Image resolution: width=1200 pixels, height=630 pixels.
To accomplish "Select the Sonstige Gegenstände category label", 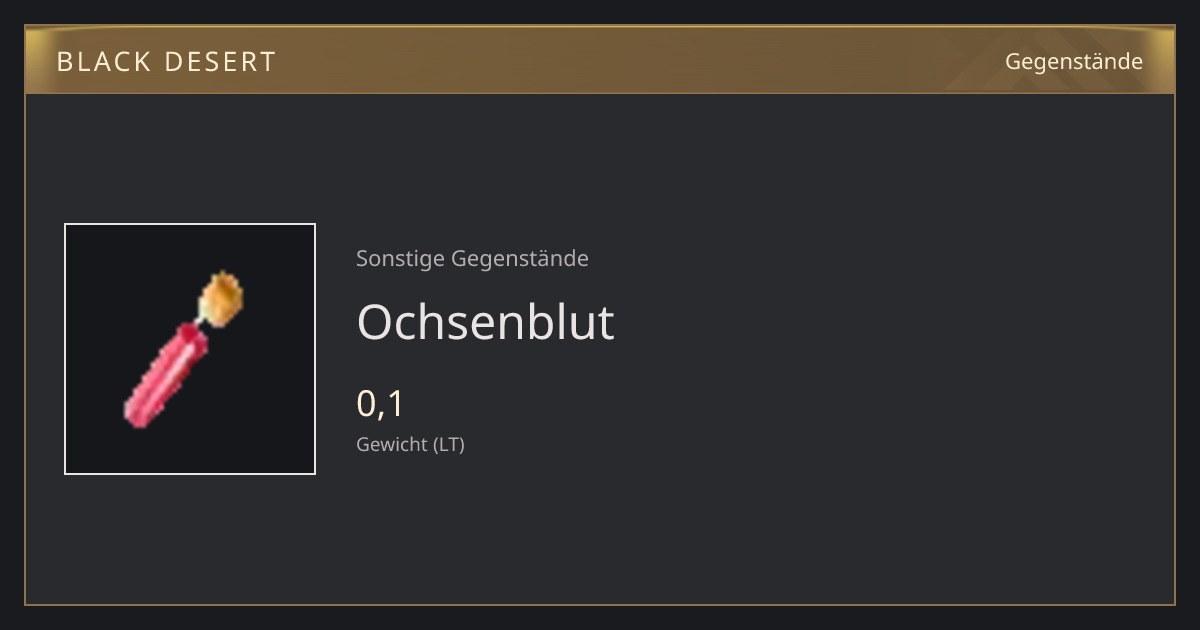I will (x=472, y=259).
